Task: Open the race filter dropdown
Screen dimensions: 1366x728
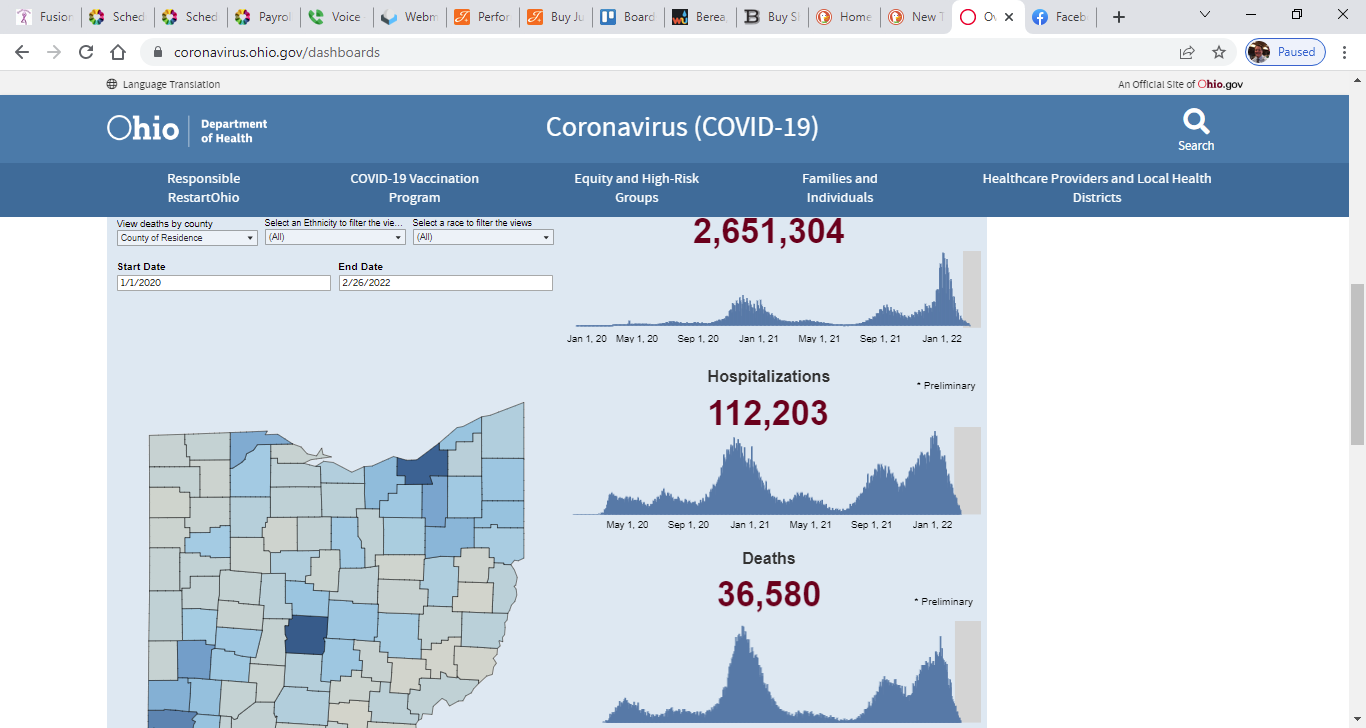Action: 483,238
